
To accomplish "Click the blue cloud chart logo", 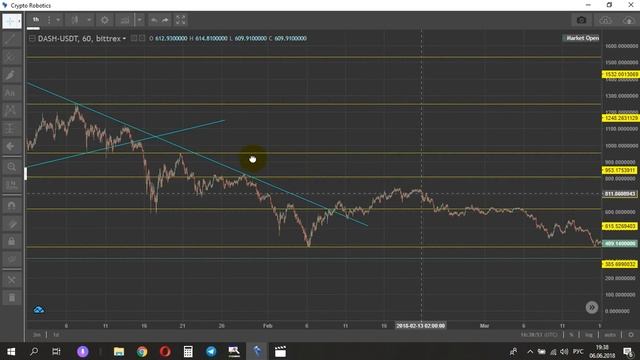I will pos(39,310).
